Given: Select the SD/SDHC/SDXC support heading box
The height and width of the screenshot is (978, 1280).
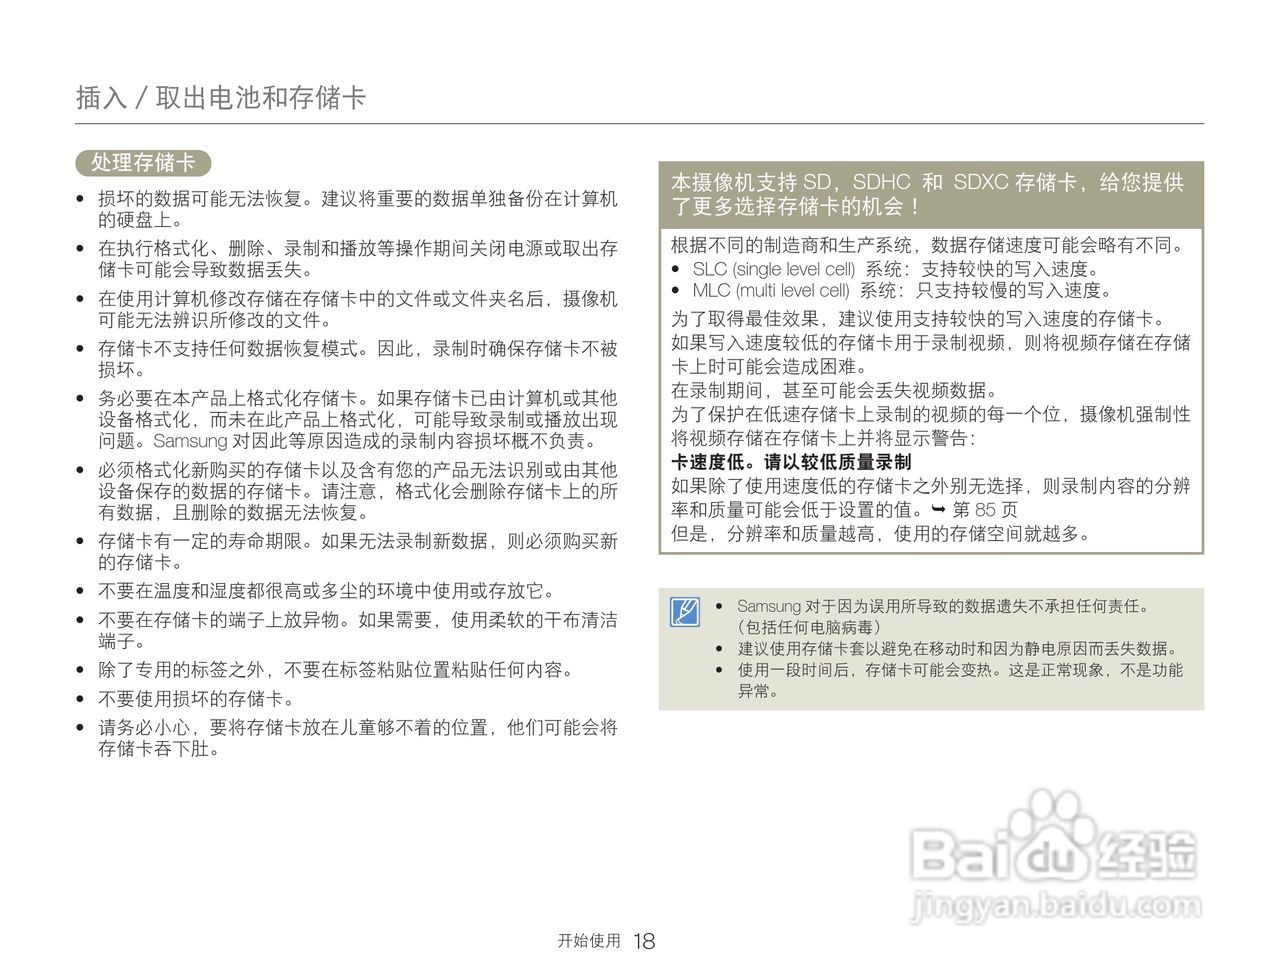Looking at the screenshot, I should click(930, 197).
